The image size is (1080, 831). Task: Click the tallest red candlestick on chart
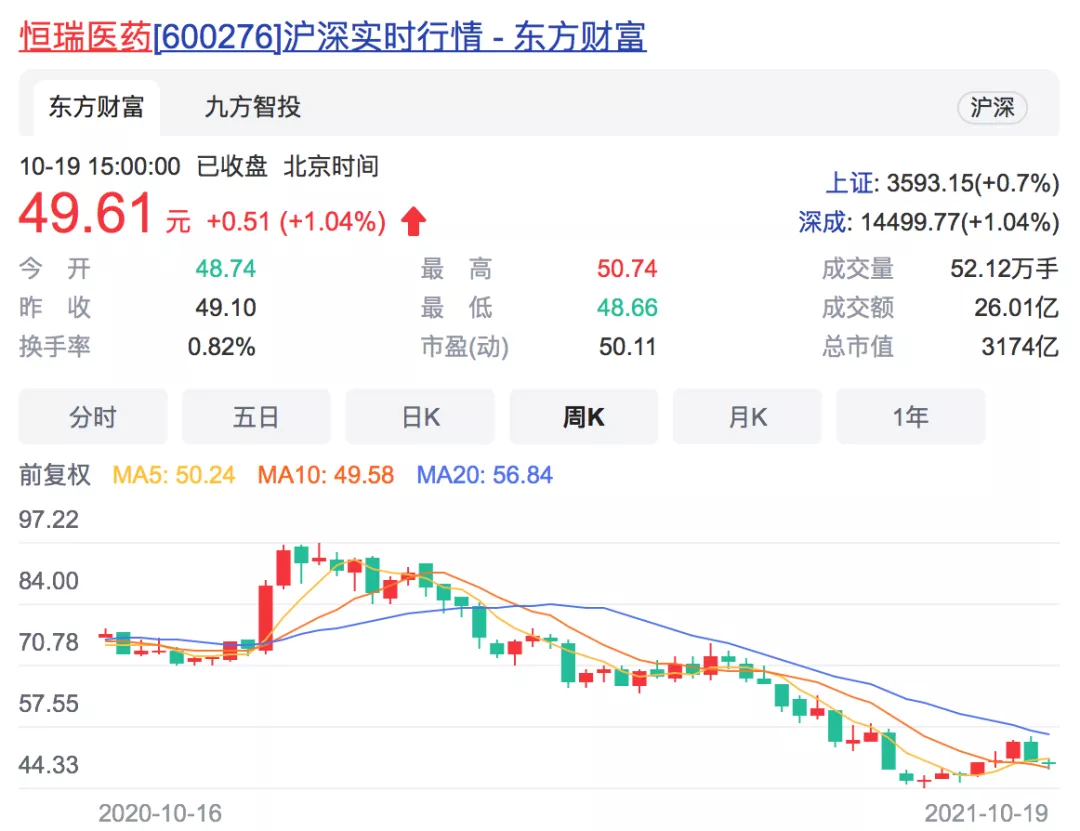coord(265,615)
